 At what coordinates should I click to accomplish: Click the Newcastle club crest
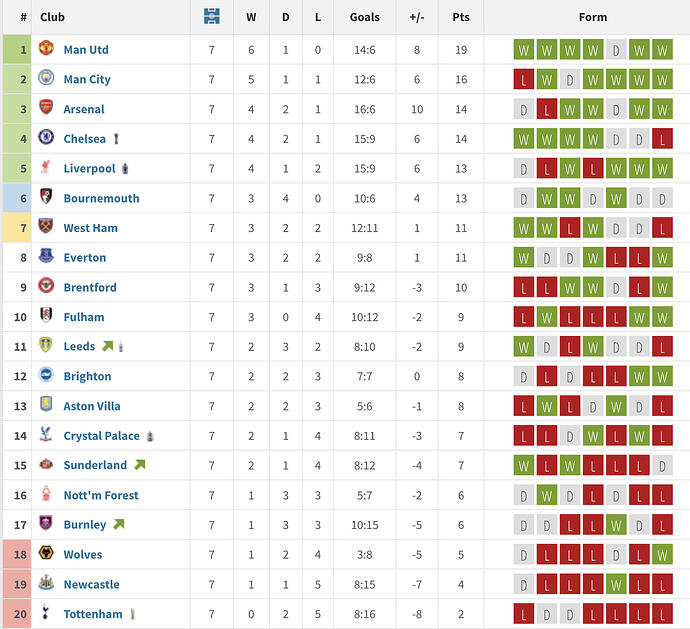(x=46, y=584)
